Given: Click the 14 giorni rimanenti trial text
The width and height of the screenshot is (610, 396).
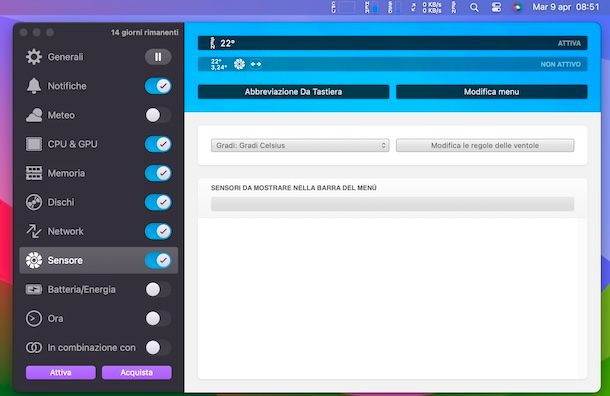Looking at the screenshot, I should click(145, 32).
